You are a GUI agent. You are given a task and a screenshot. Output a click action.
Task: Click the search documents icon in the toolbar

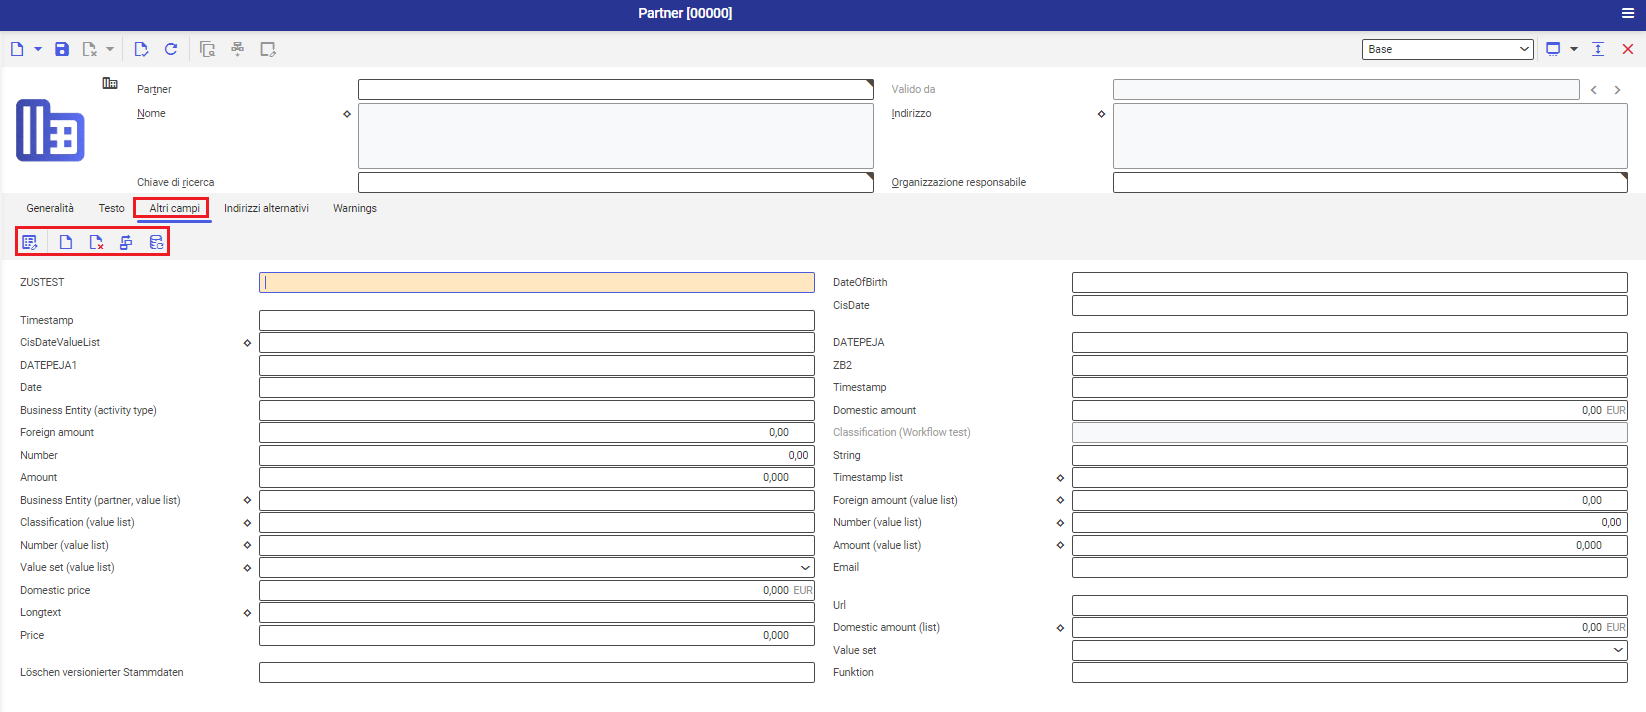tap(207, 49)
